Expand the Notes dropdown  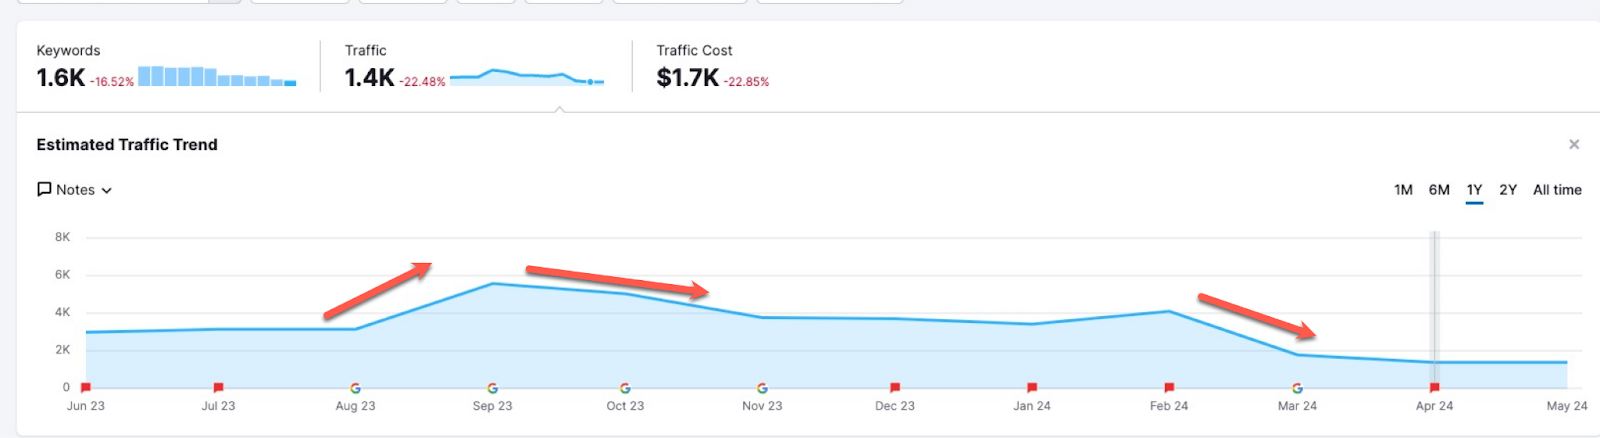75,190
